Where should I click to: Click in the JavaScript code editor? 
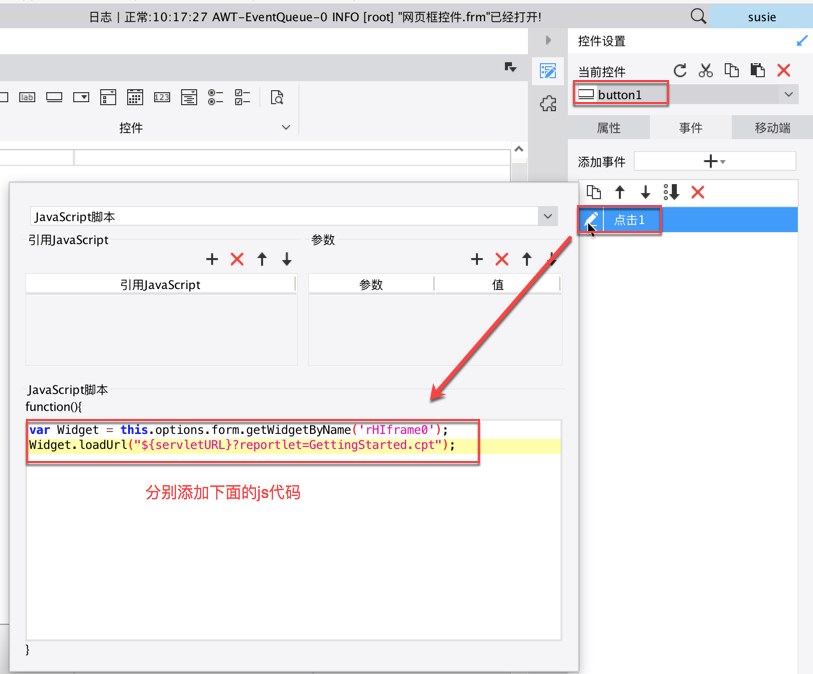[293, 530]
